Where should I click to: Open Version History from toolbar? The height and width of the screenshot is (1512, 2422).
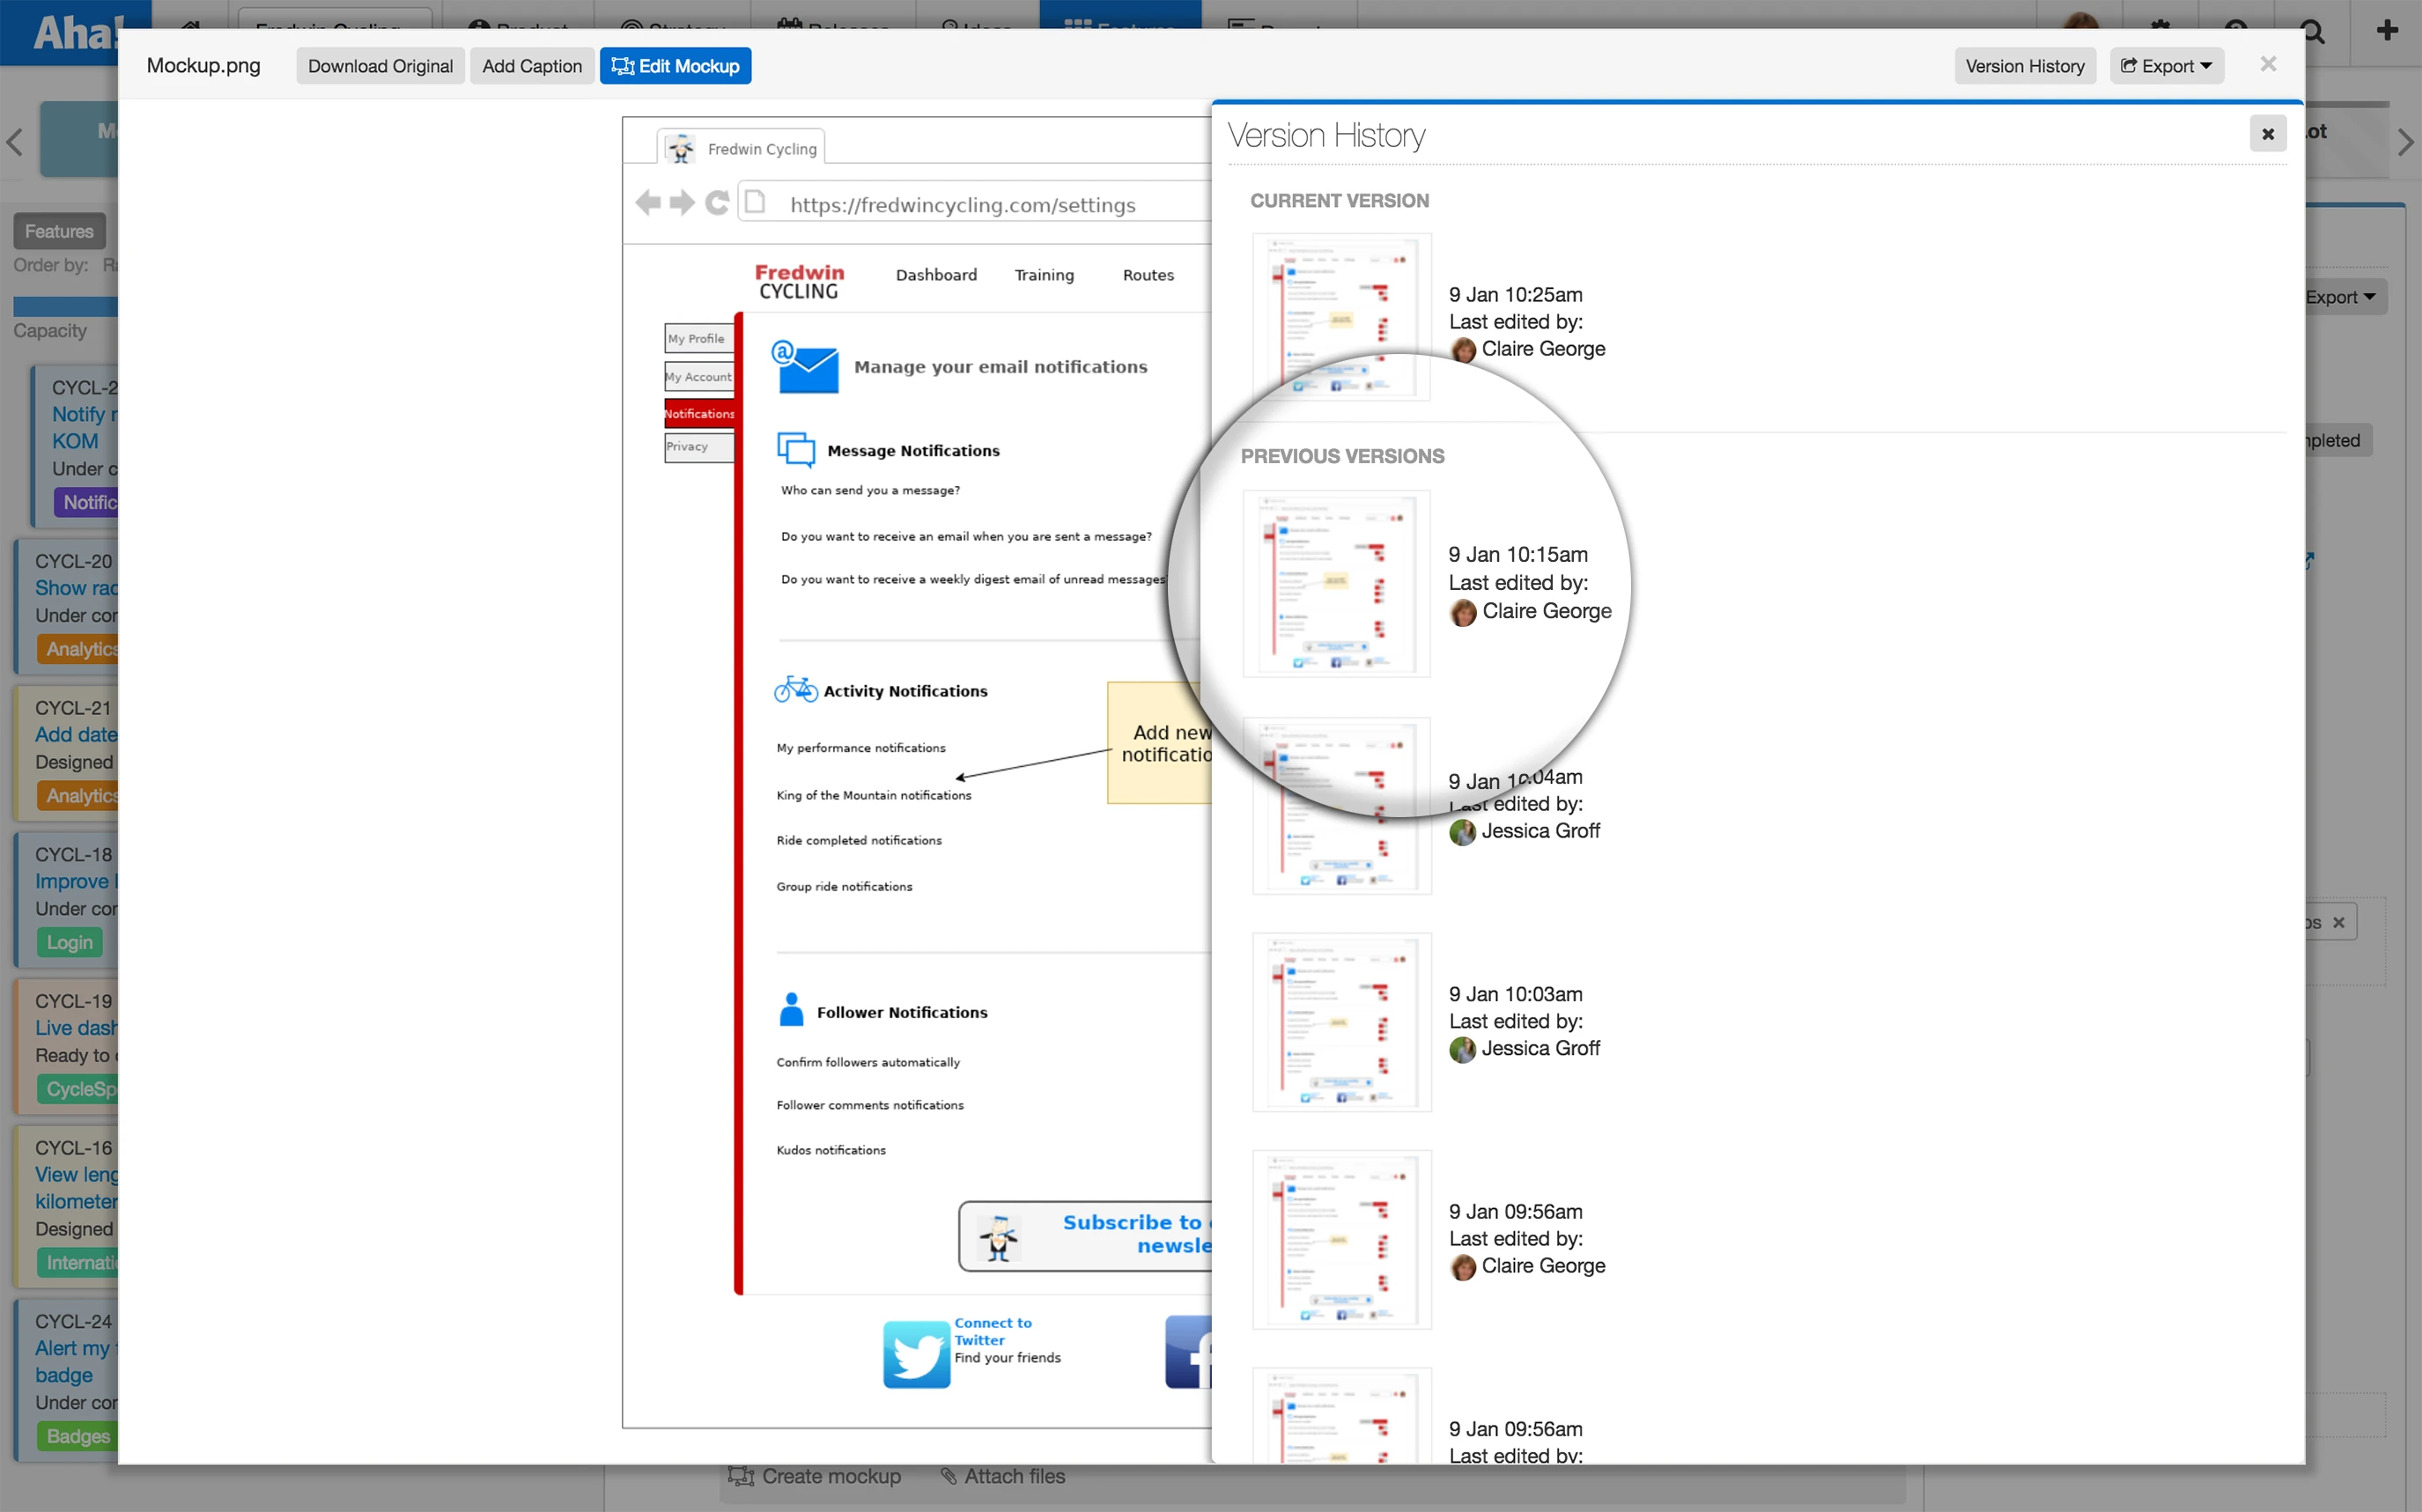tap(2024, 66)
